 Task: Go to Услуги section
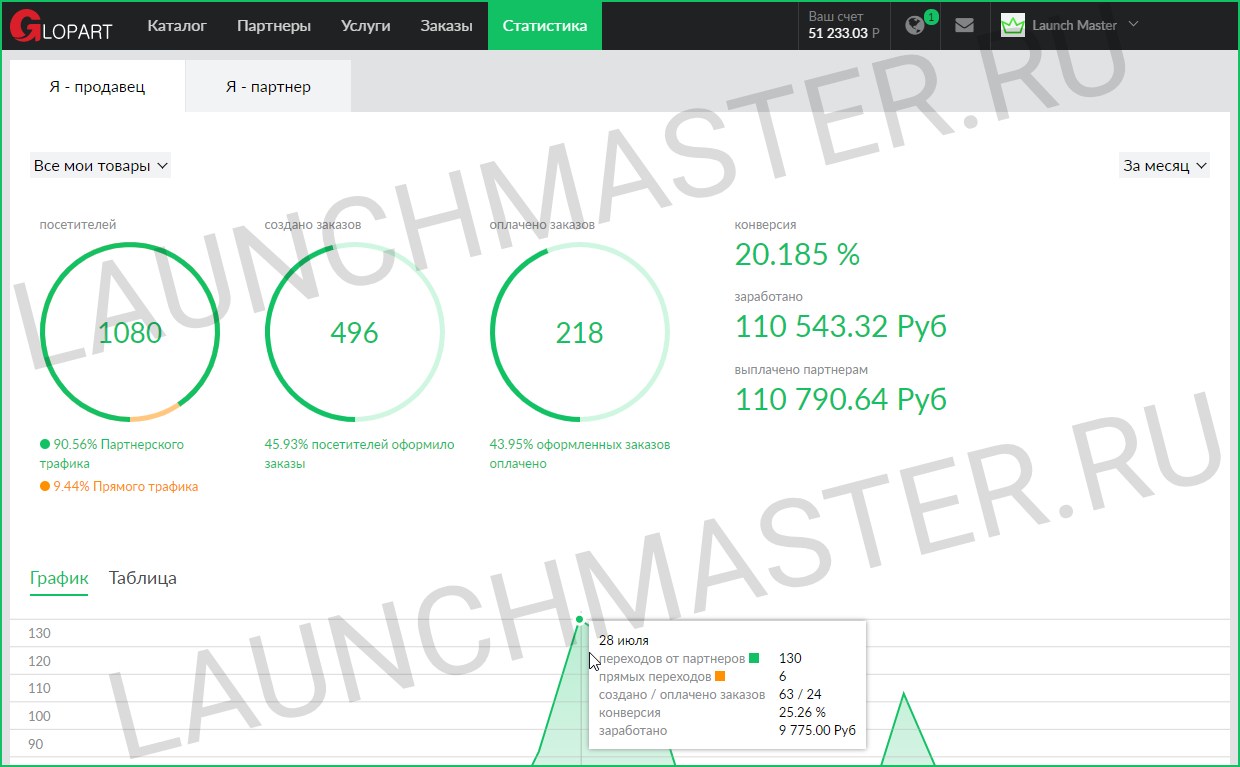tap(365, 26)
